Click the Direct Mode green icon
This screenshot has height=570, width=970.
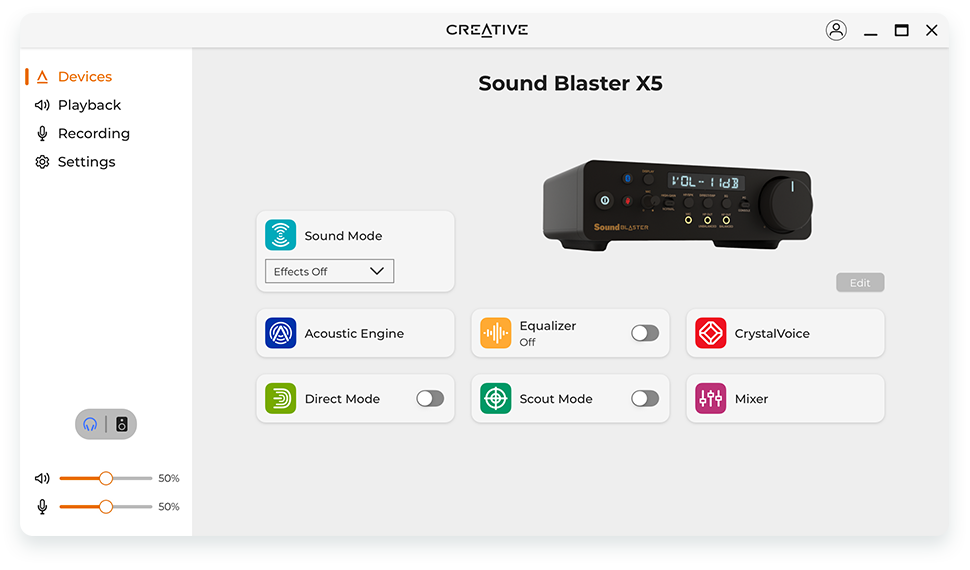(x=281, y=399)
